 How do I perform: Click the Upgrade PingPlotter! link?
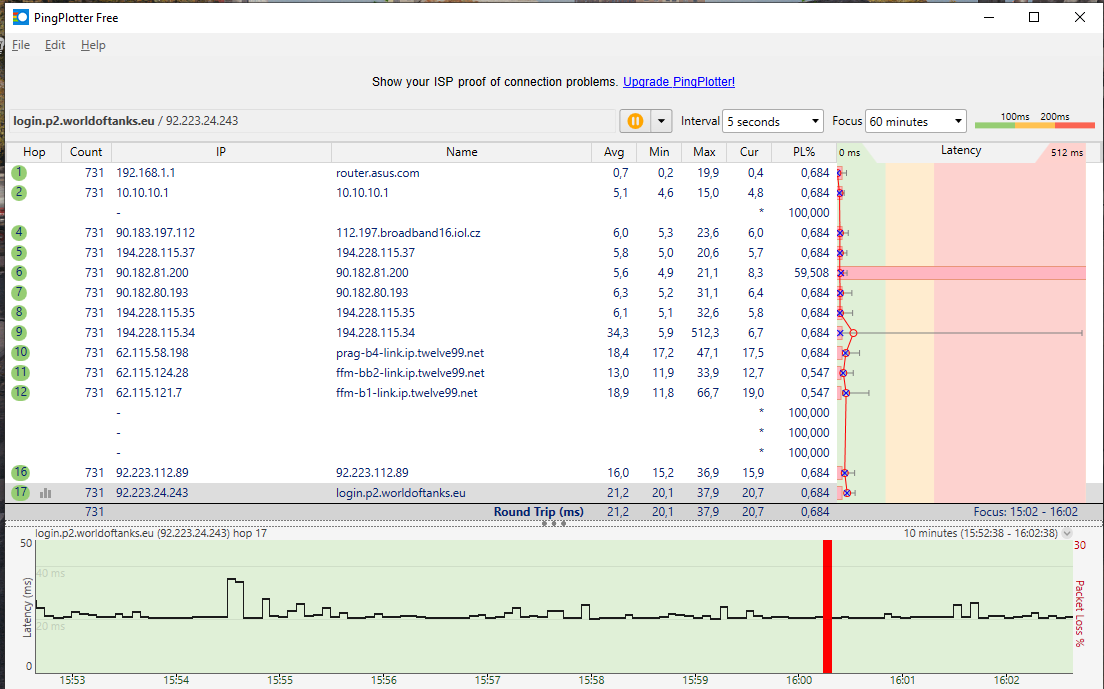pyautogui.click(x=678, y=82)
